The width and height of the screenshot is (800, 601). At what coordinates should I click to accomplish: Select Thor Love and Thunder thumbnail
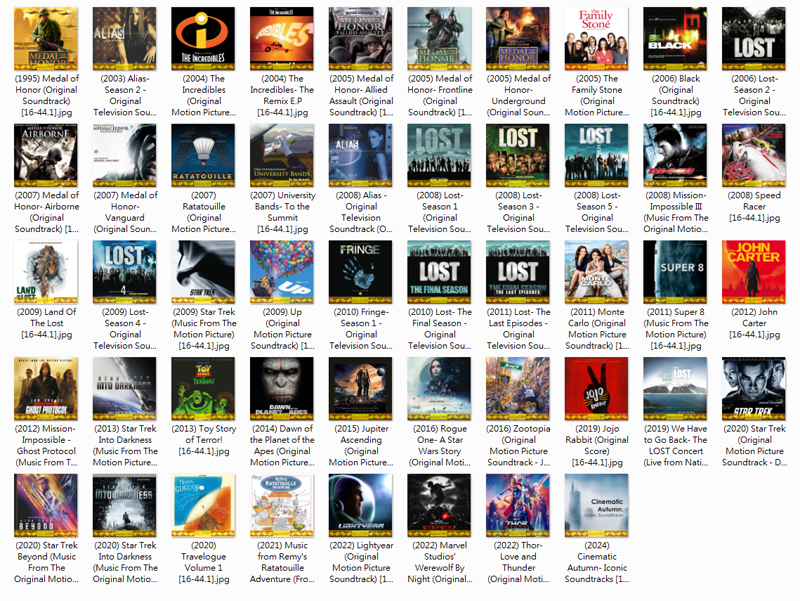[518, 506]
